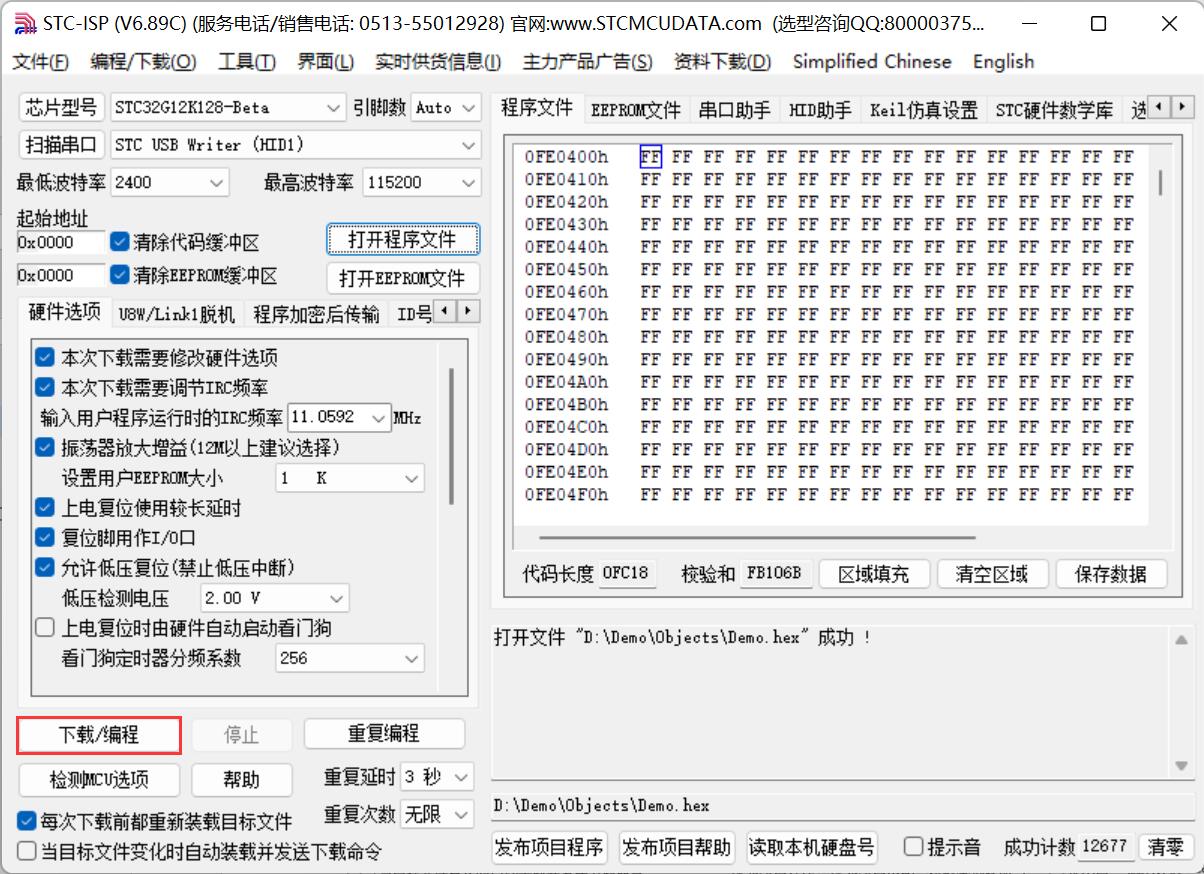
Task: Click hex viewer vertical scrollbar thumb
Action: [1159, 184]
